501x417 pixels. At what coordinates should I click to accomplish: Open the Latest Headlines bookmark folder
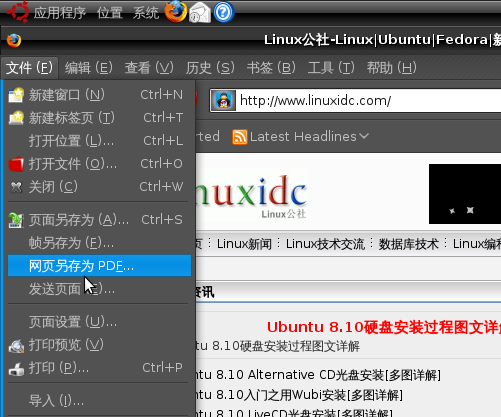click(x=301, y=137)
